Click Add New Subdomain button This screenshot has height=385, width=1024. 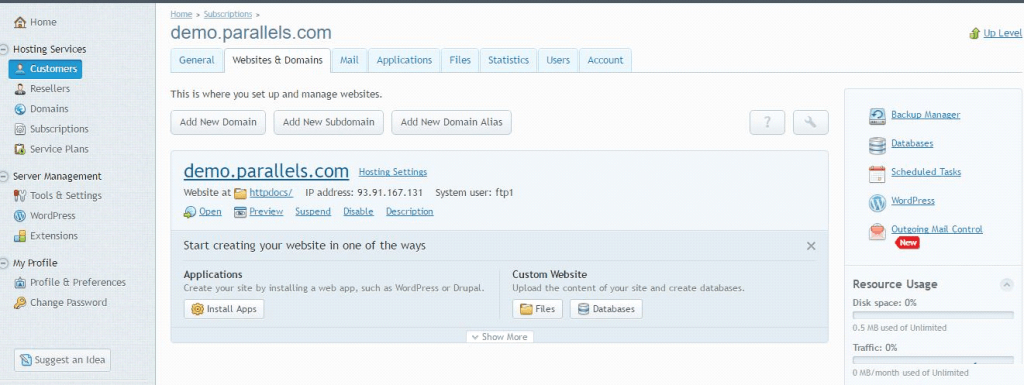pyautogui.click(x=328, y=123)
